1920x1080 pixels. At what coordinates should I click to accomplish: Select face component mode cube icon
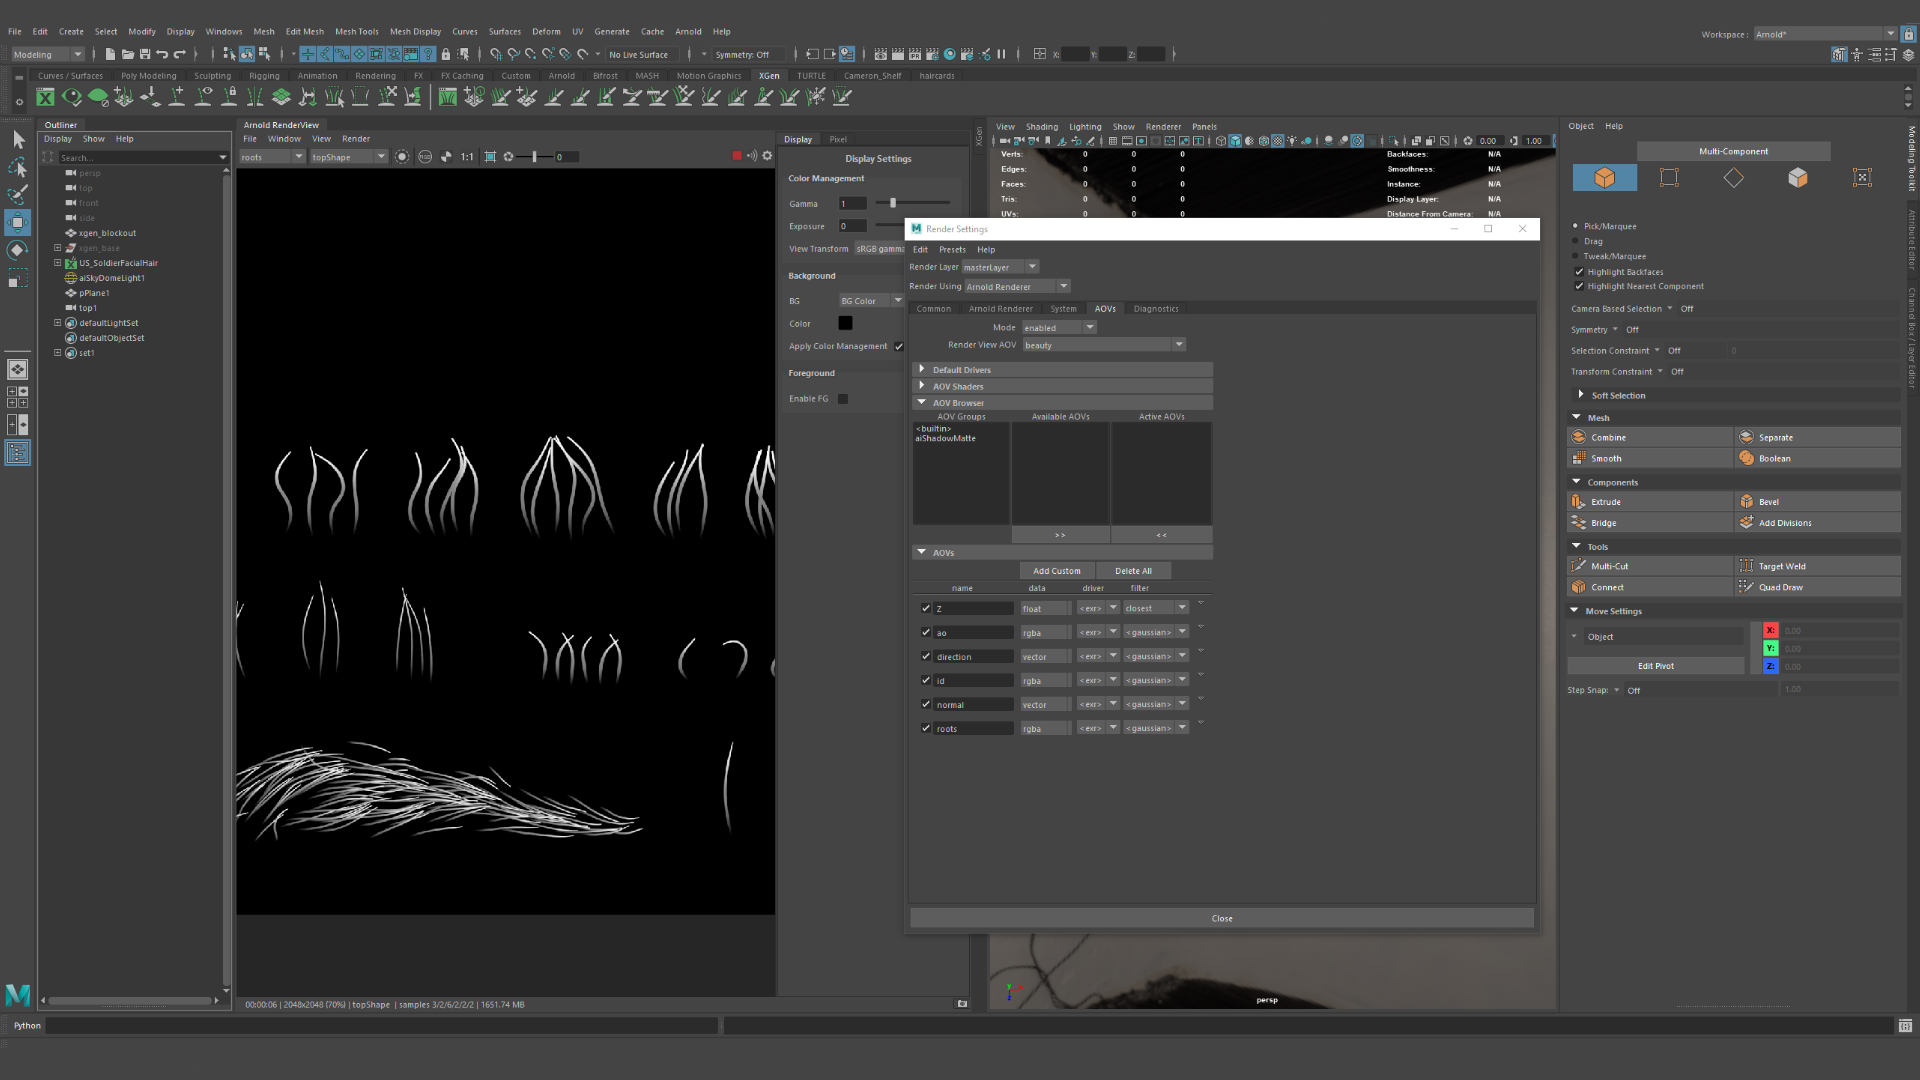[1797, 178]
